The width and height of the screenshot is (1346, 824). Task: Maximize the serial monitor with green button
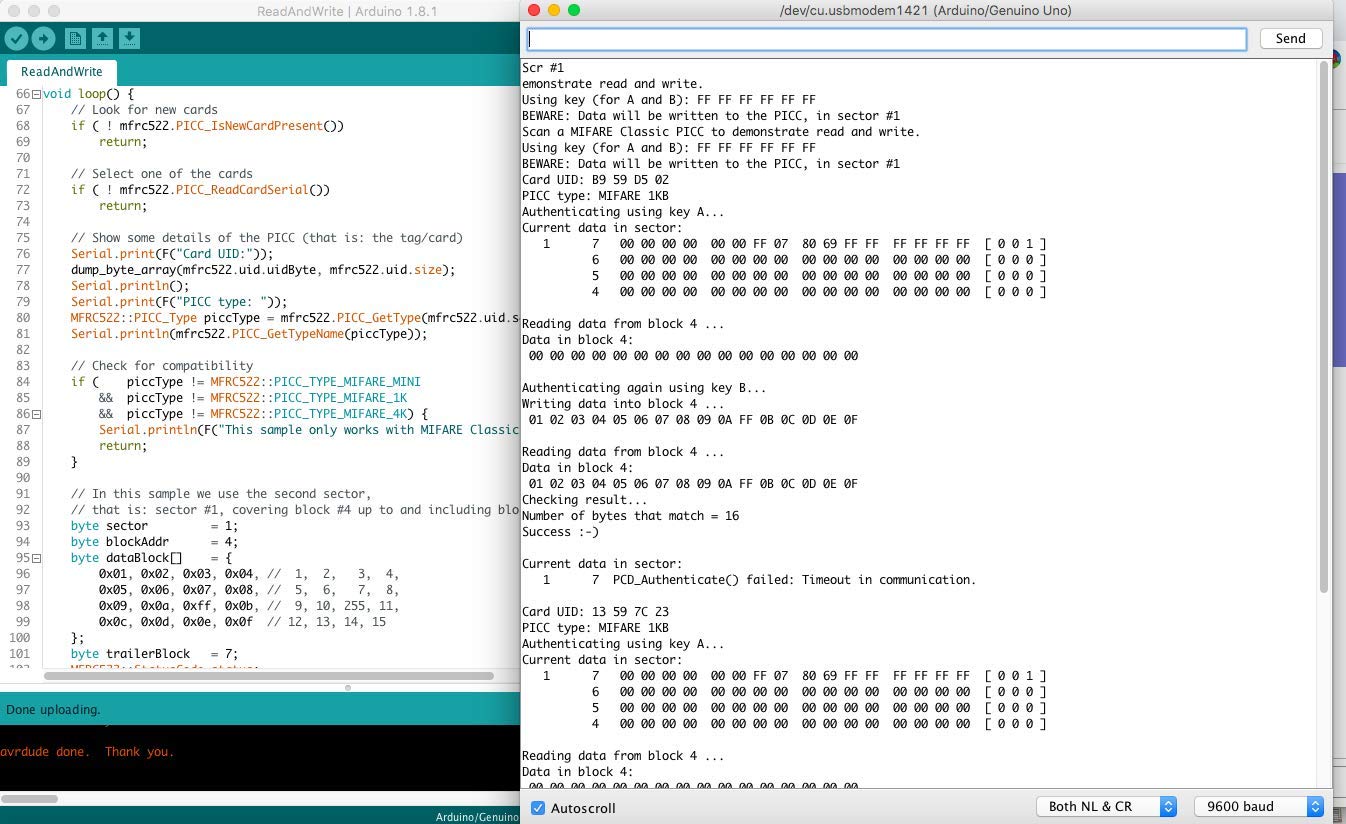[574, 10]
